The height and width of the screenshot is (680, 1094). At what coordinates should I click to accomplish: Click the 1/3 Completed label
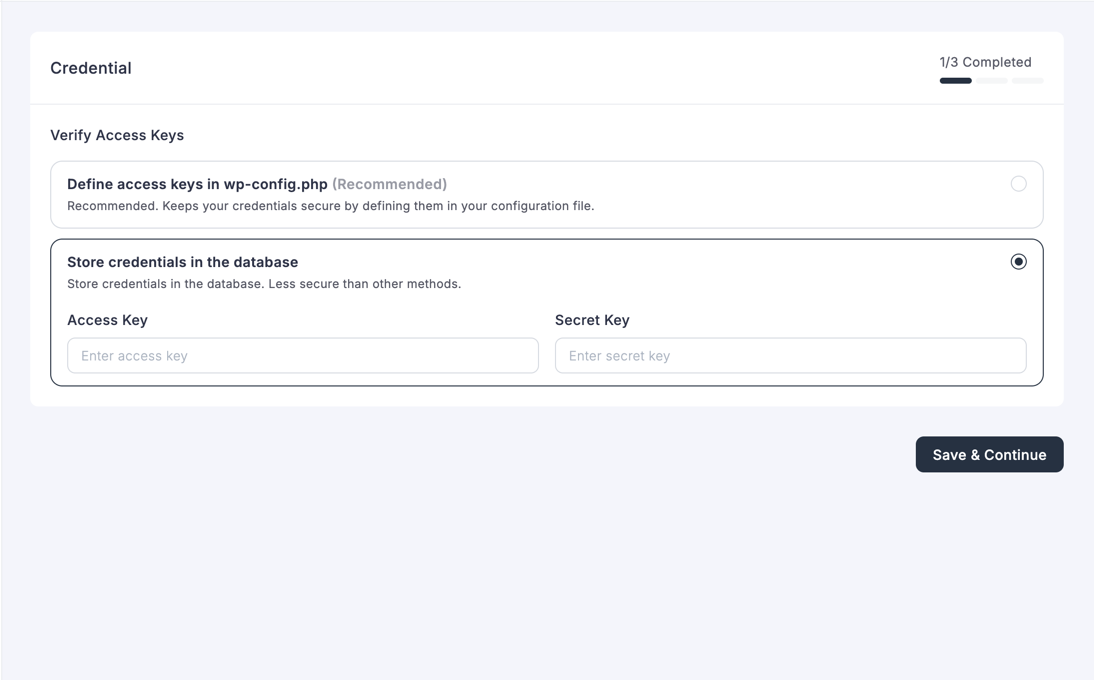click(x=985, y=61)
